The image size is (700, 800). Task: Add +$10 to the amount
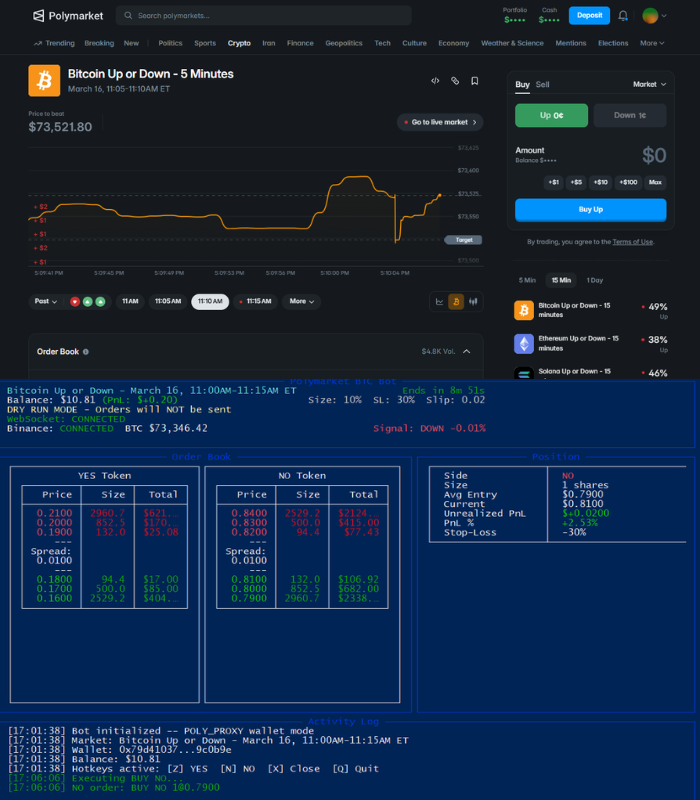pyautogui.click(x=601, y=182)
